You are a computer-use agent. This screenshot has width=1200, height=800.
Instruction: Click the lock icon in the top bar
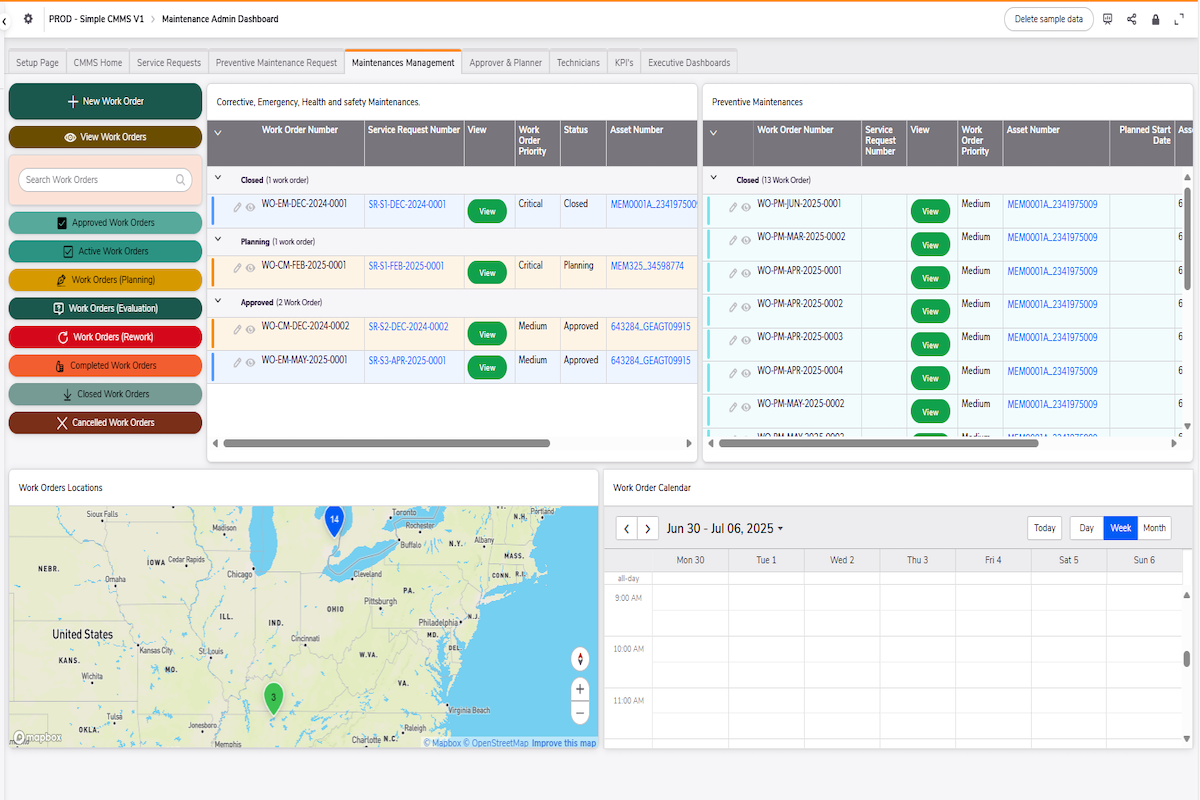(x=1155, y=18)
